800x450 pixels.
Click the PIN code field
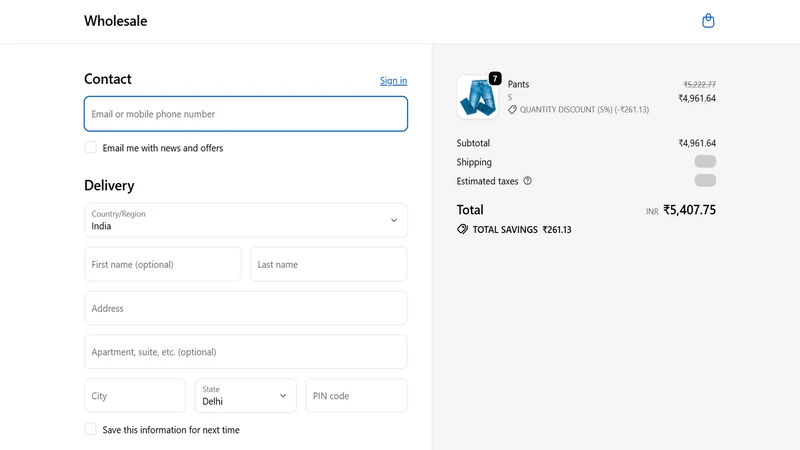pyautogui.click(x=356, y=395)
